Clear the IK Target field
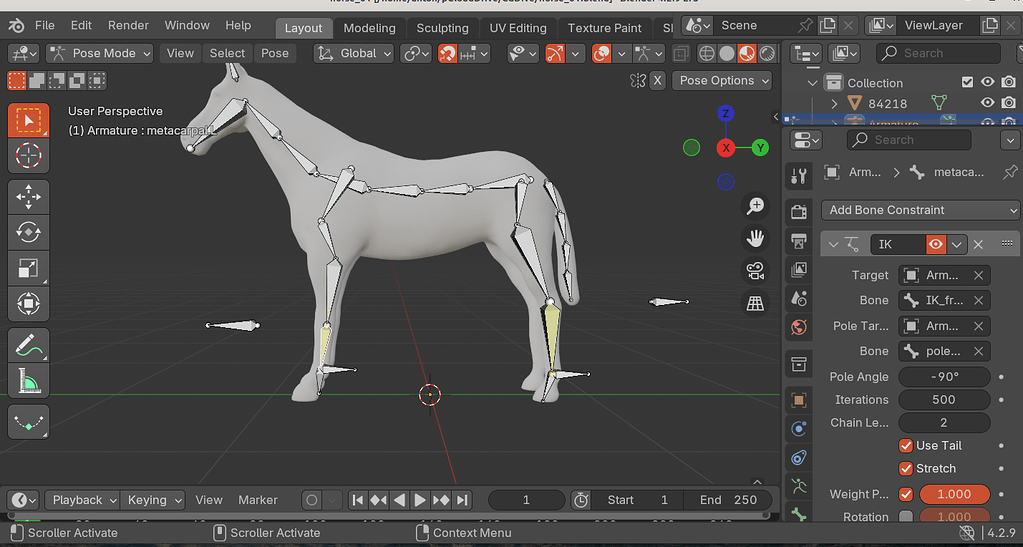This screenshot has height=547, width=1023. pyautogui.click(x=978, y=275)
